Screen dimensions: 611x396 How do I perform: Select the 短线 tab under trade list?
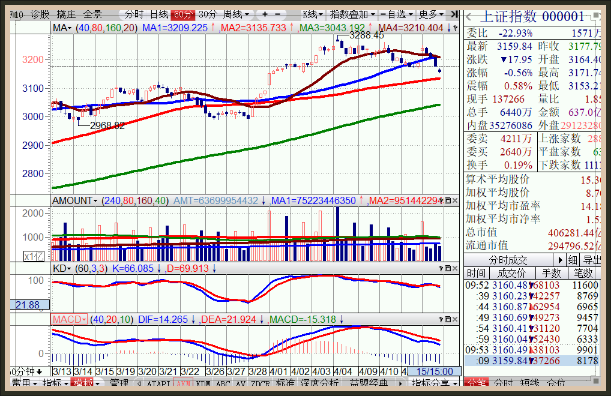[x=530, y=383]
